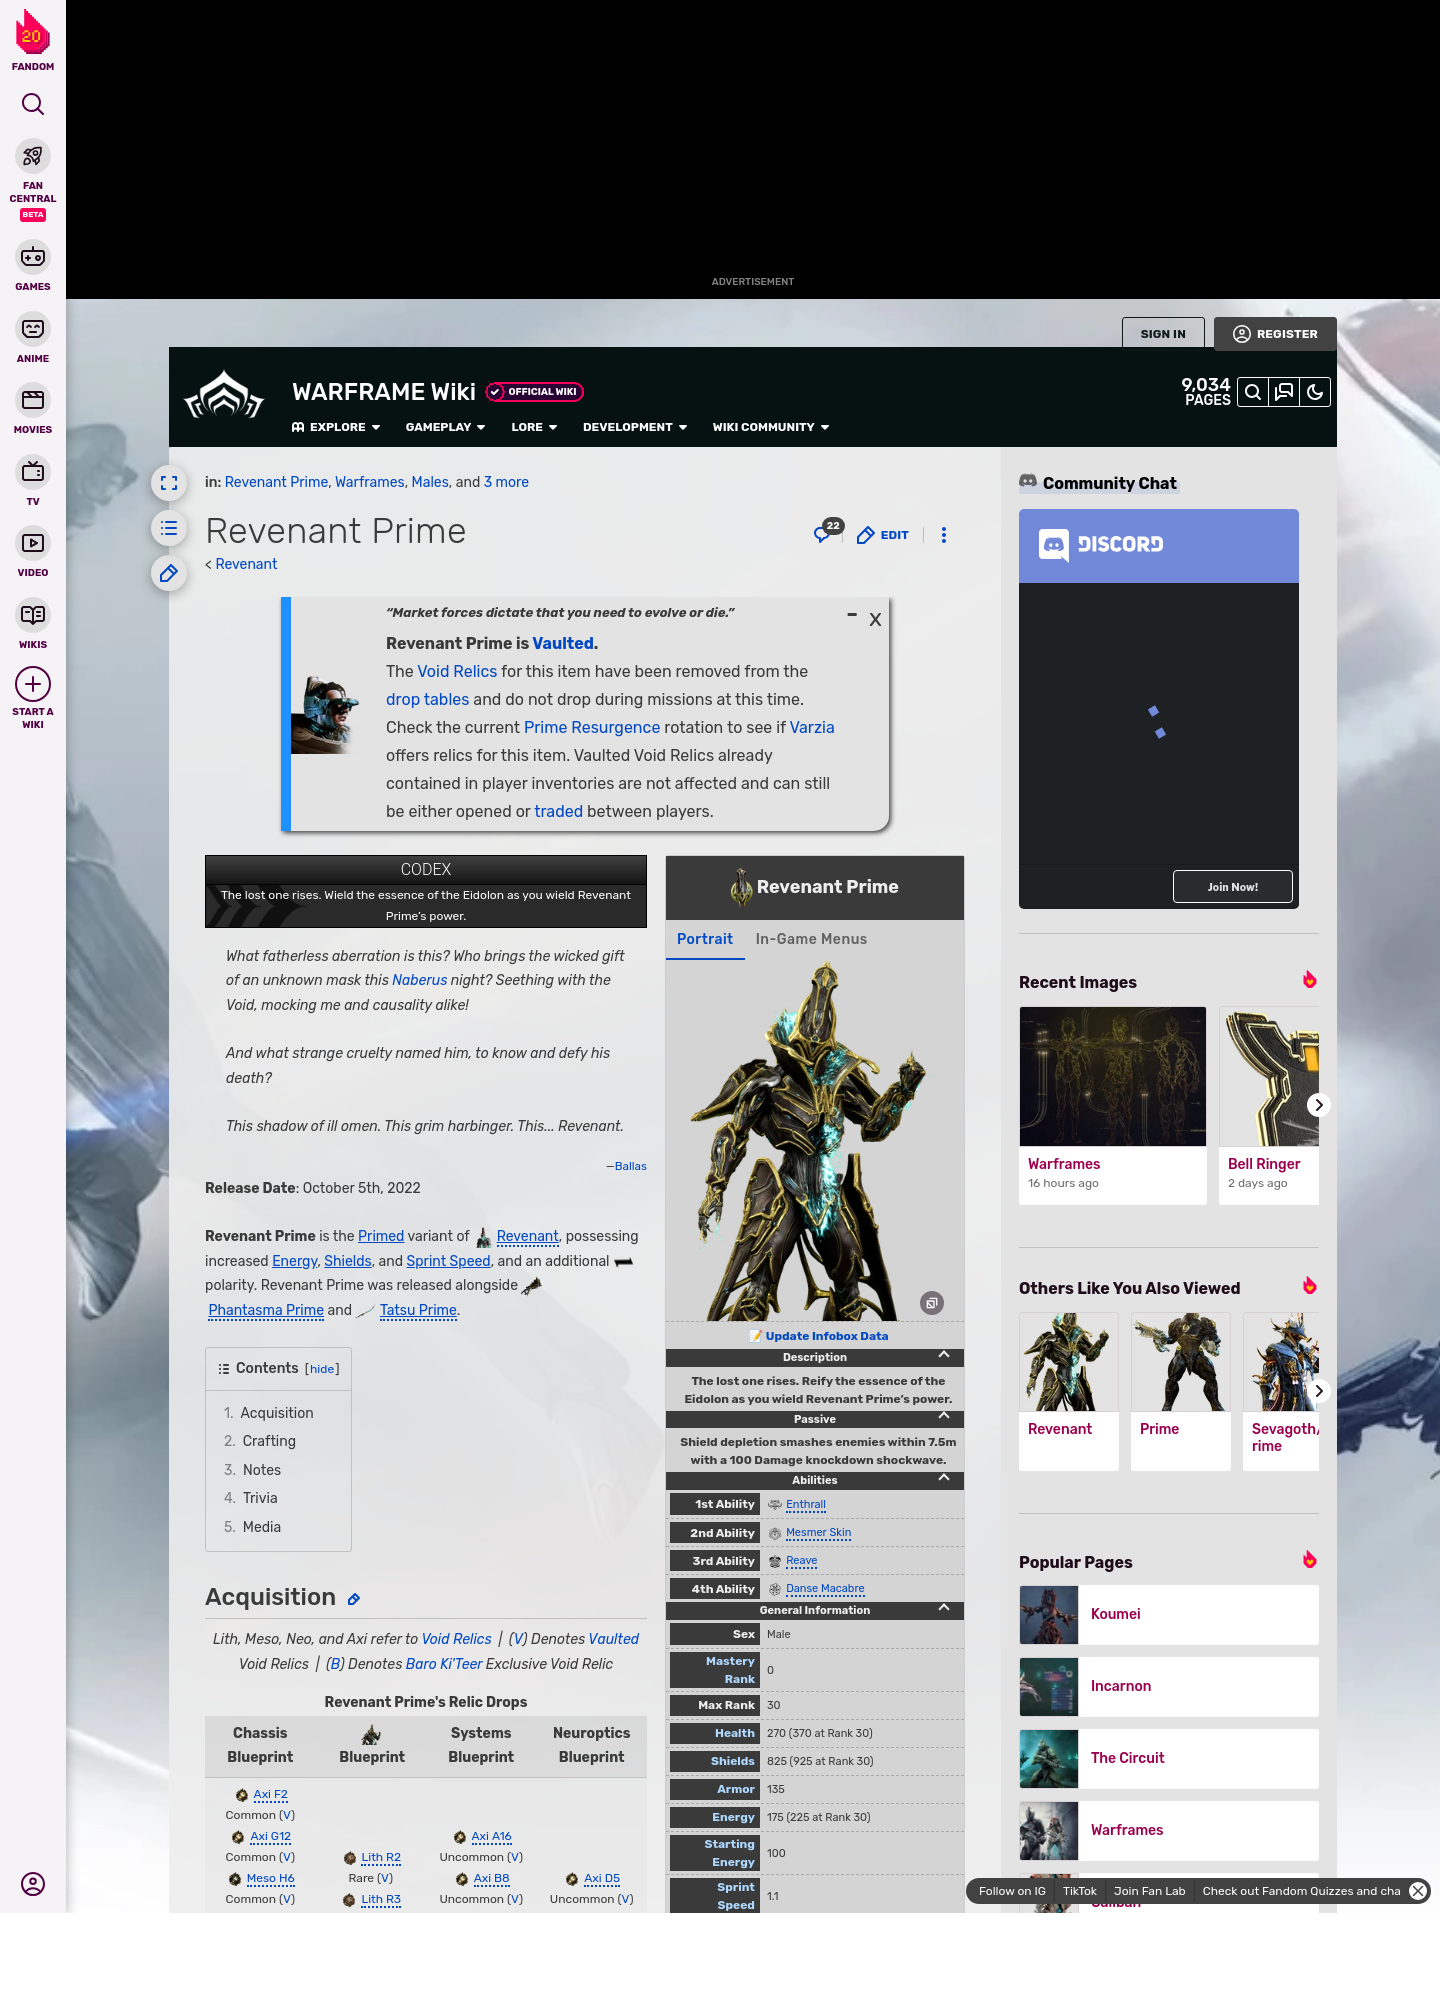
Task: Open the Enthrall ability link
Action: point(806,1505)
